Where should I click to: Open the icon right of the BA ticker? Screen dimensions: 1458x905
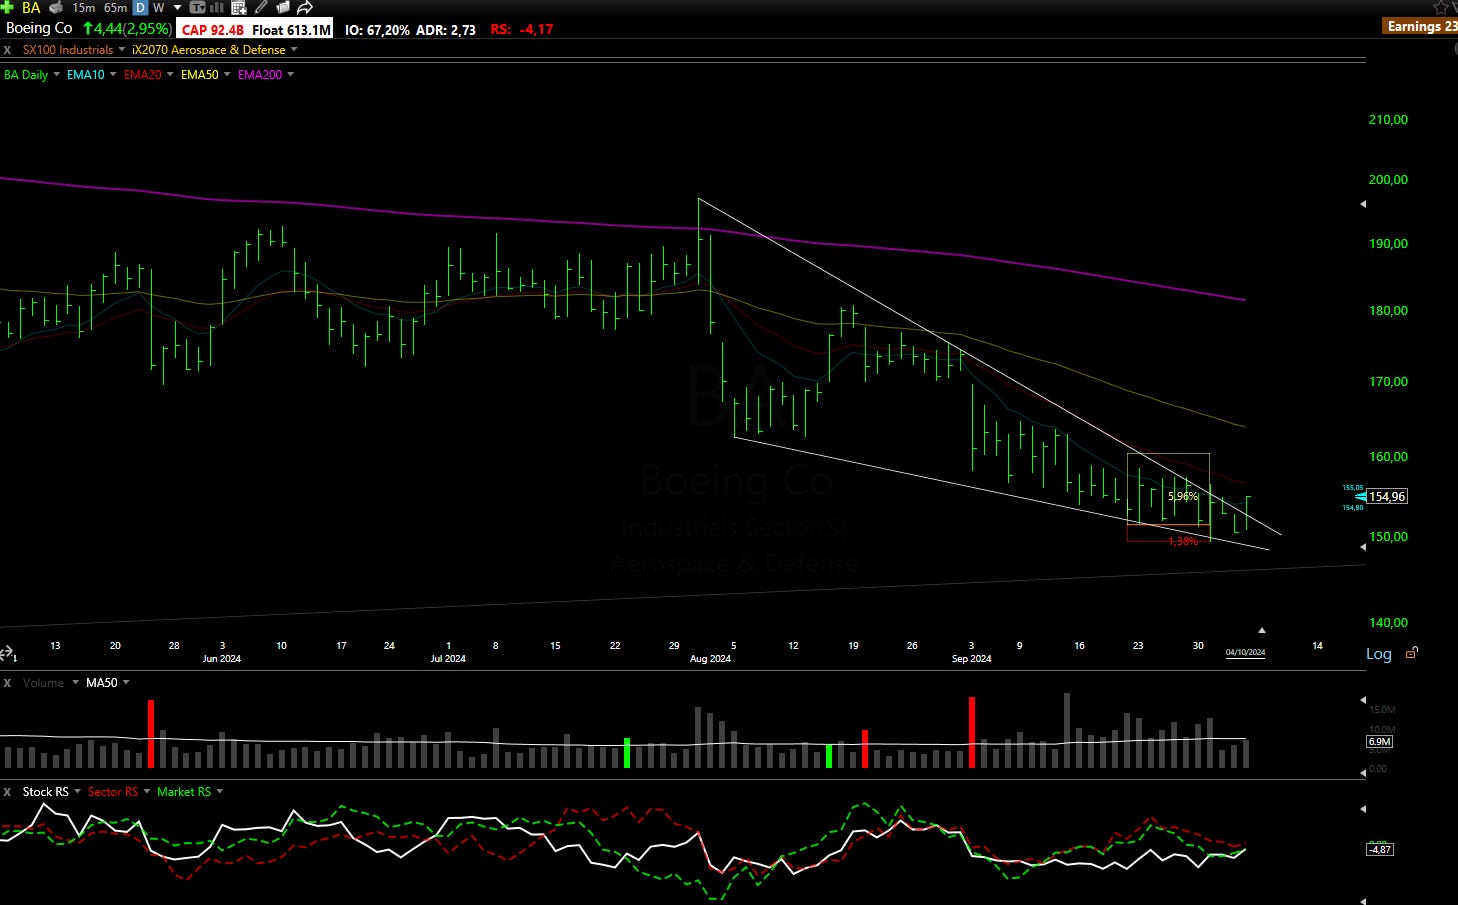tap(56, 7)
